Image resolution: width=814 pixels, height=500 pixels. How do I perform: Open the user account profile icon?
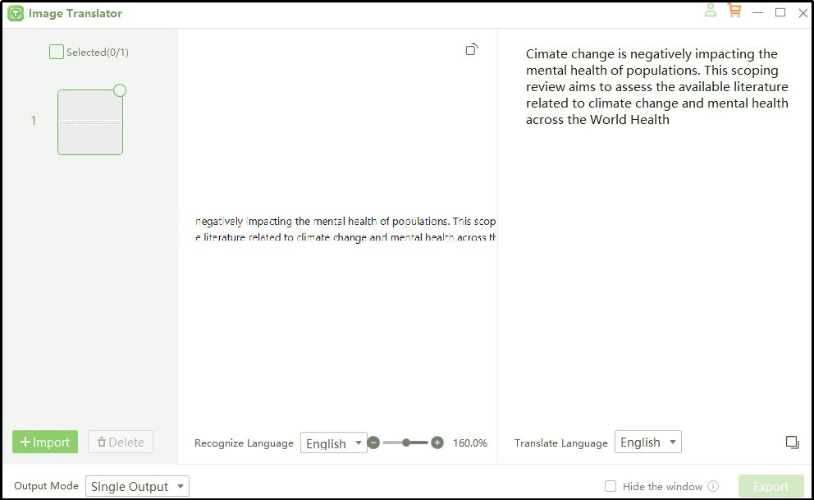pos(710,11)
